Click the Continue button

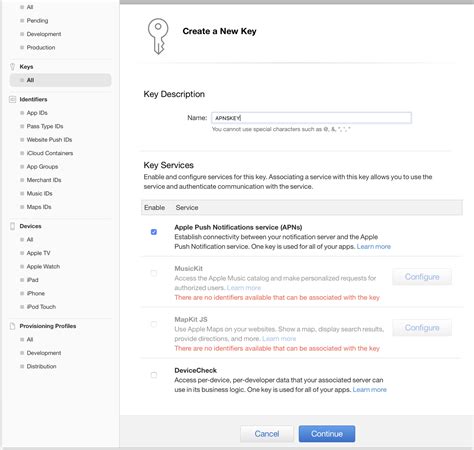(x=327, y=434)
